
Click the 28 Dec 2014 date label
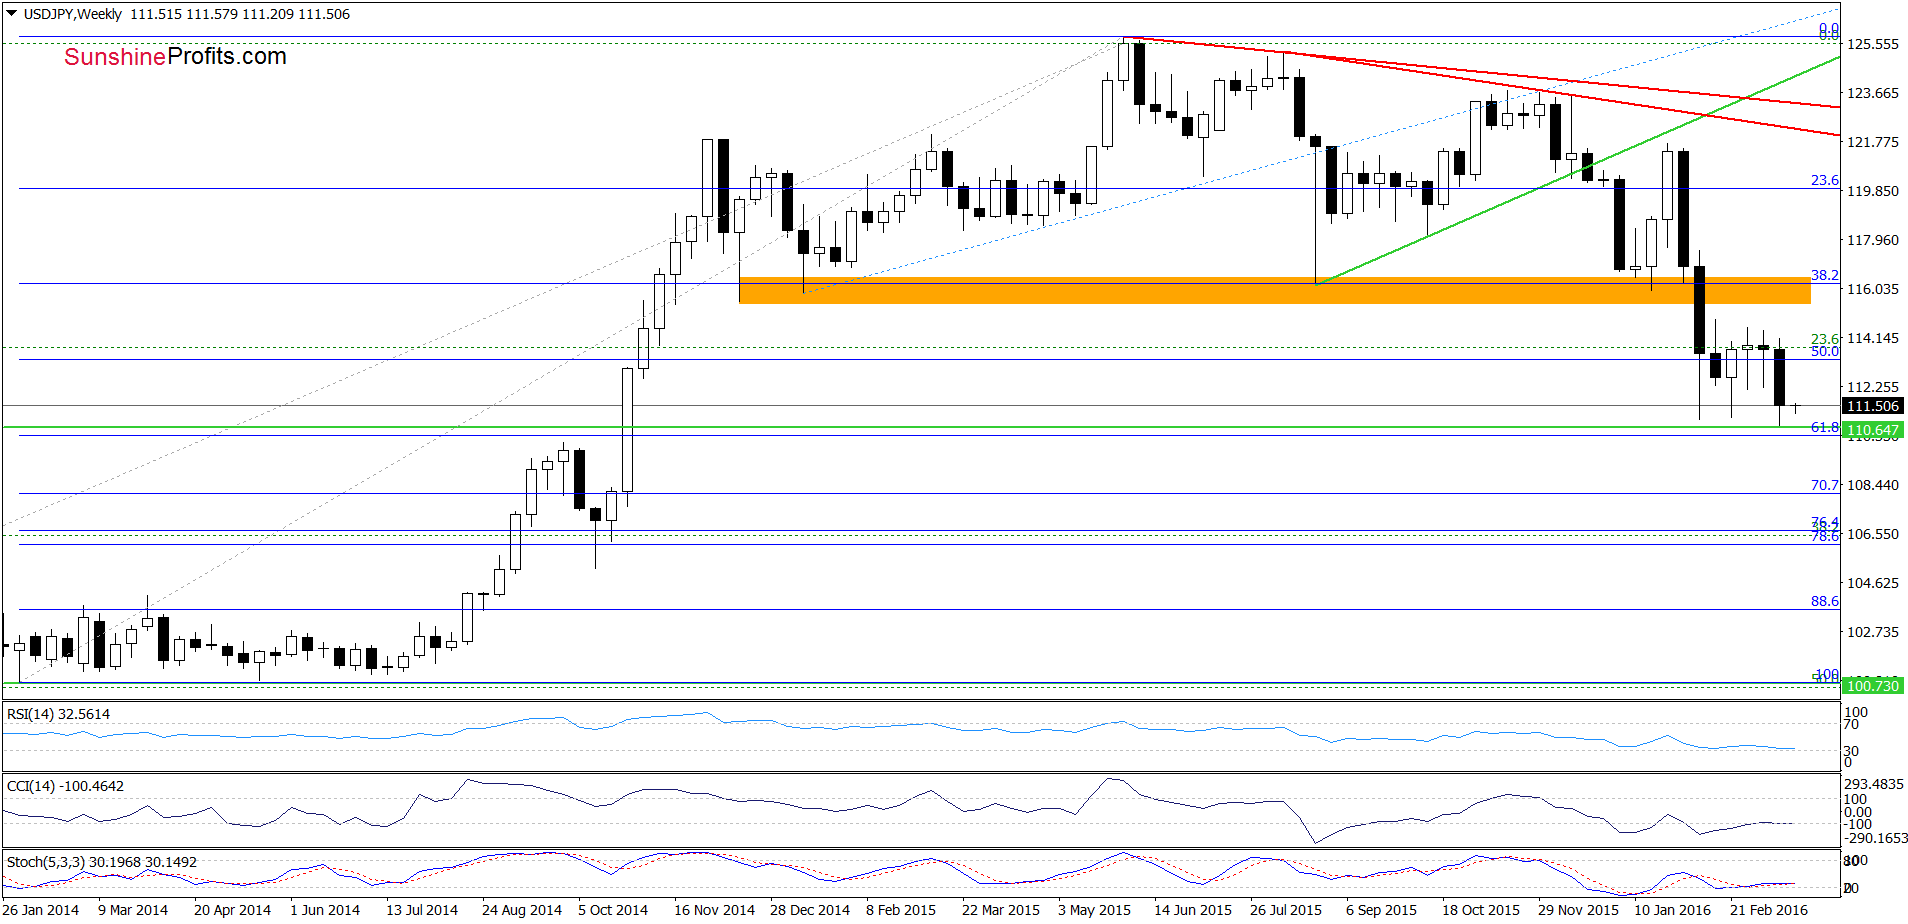tap(810, 910)
